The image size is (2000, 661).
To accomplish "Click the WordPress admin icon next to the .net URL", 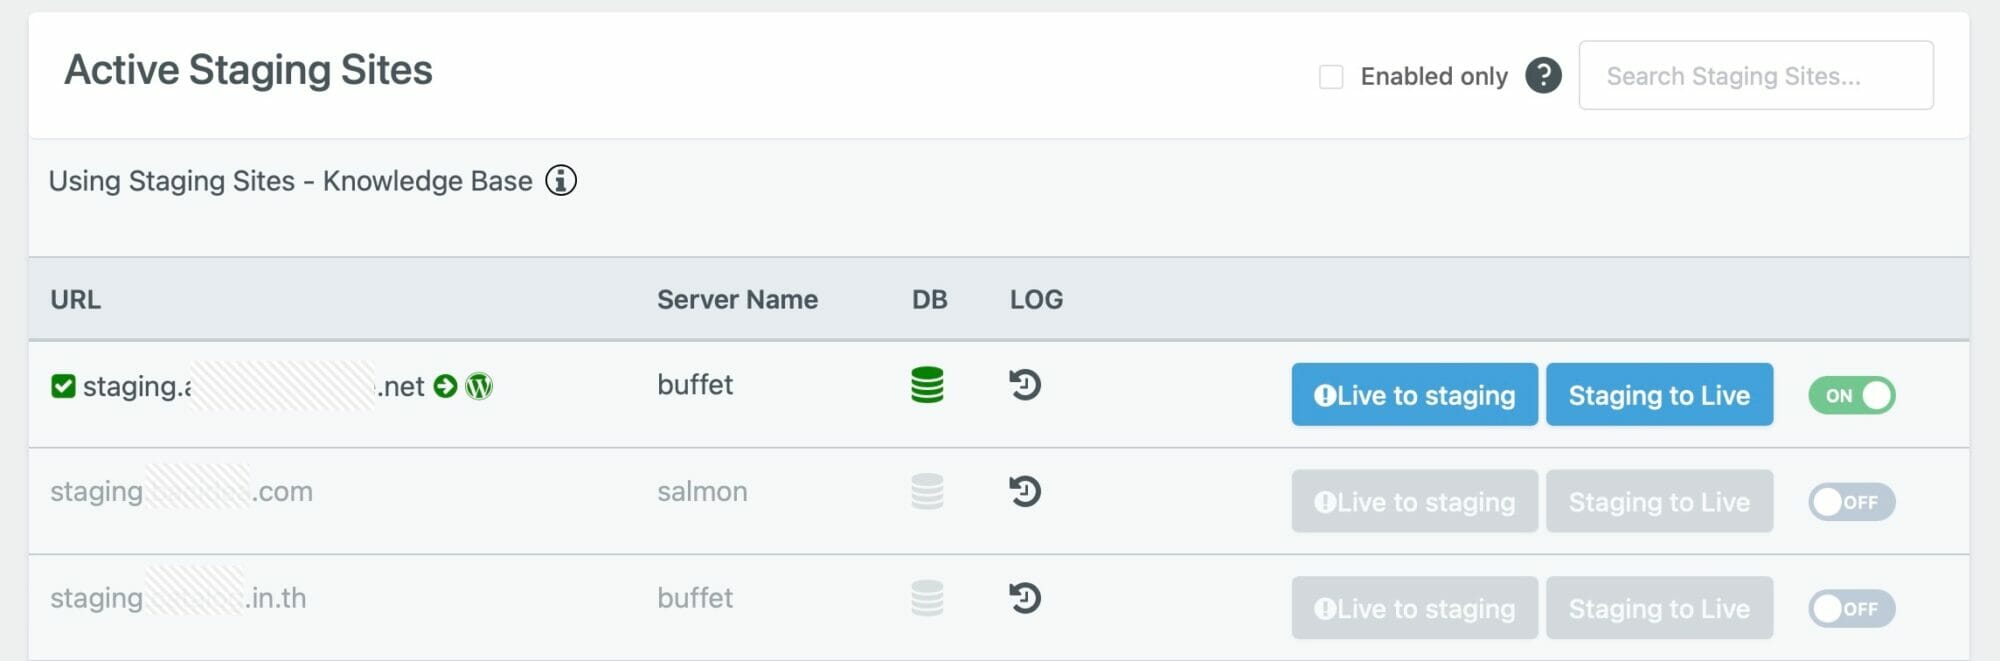I will [x=479, y=386].
